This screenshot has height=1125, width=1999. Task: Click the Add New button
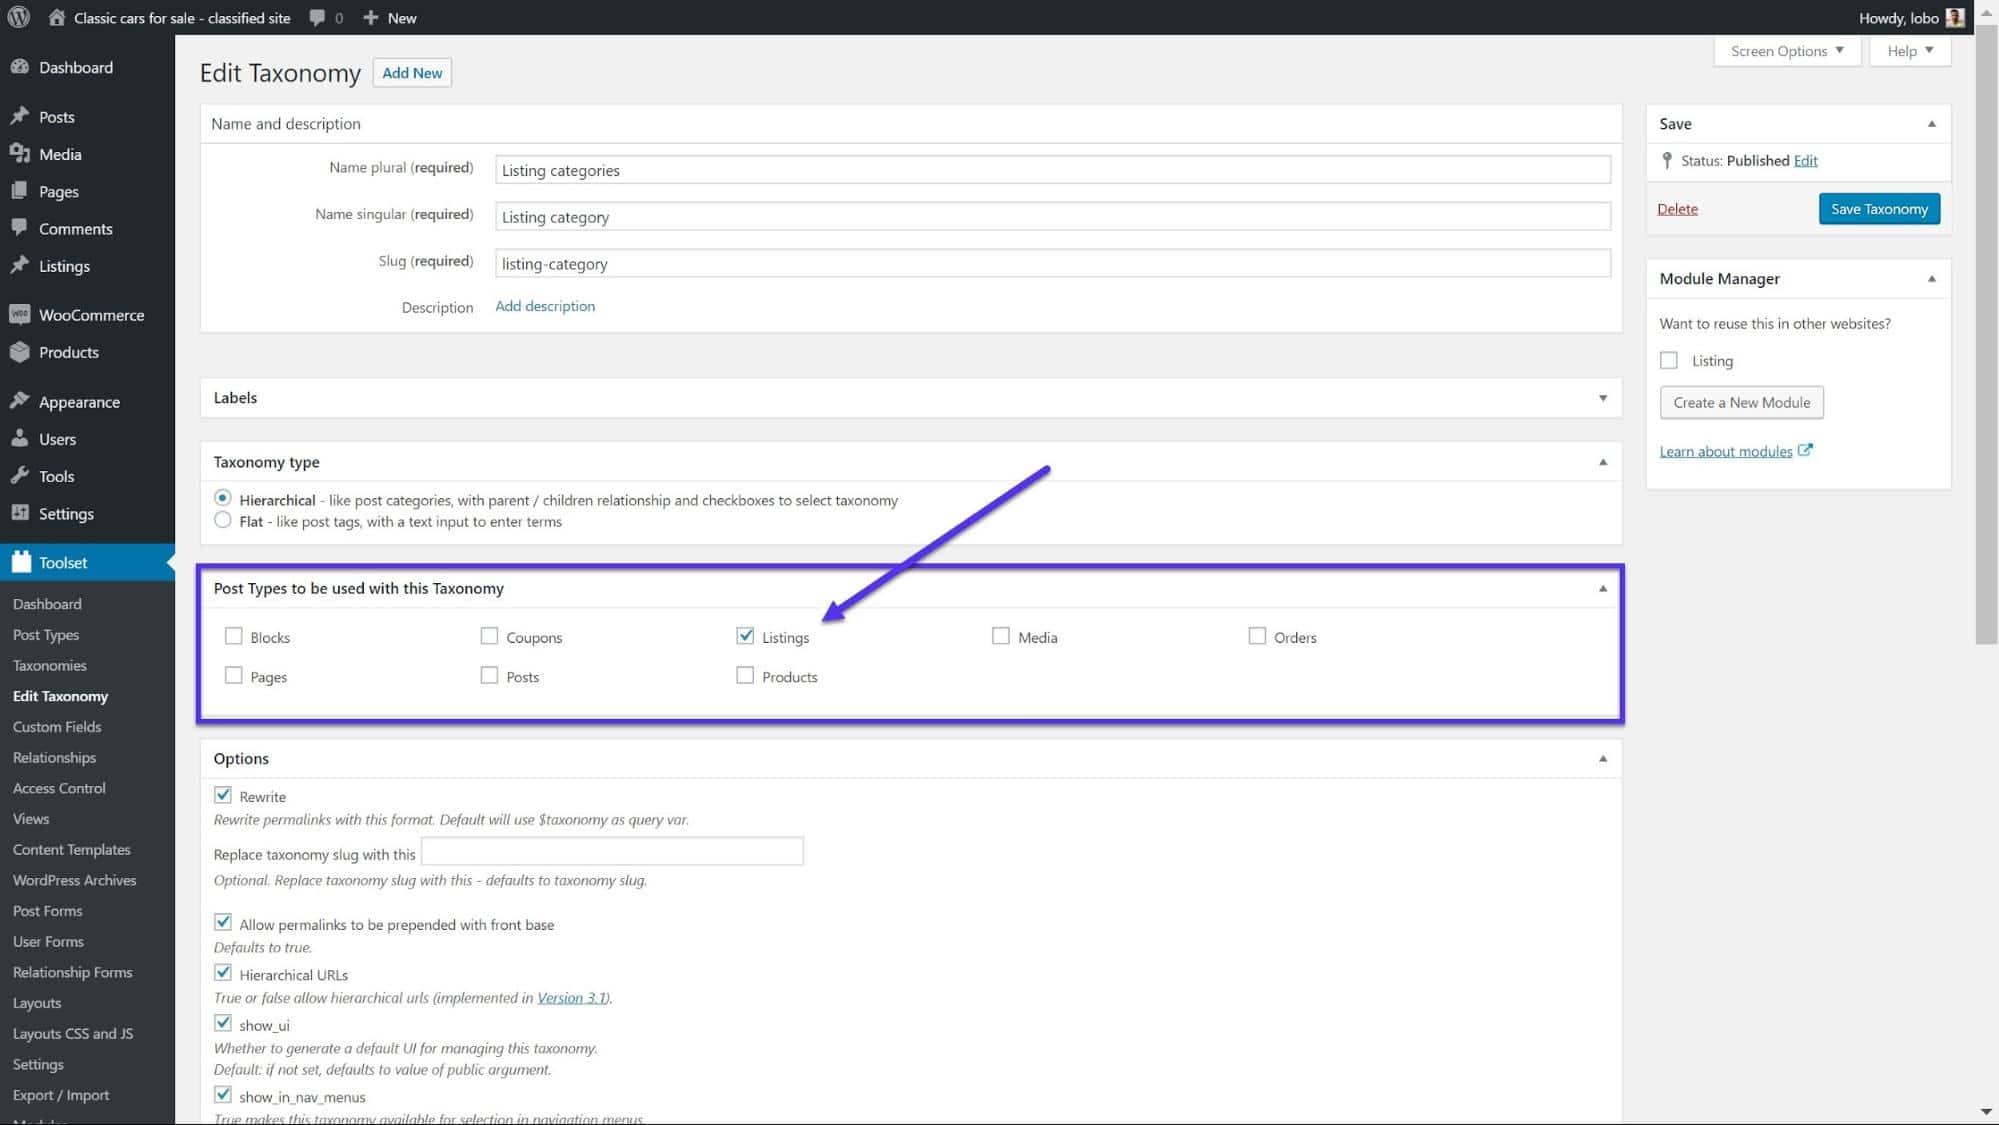(412, 71)
